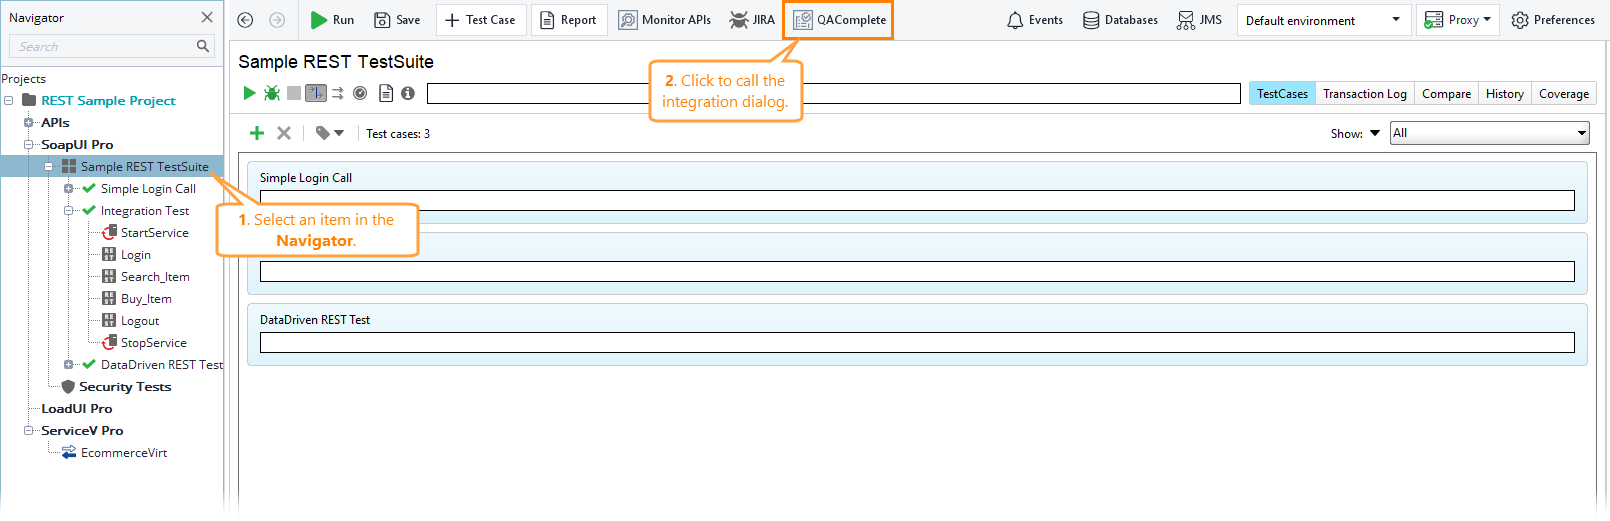Open the Default environment dropdown

point(1324,20)
